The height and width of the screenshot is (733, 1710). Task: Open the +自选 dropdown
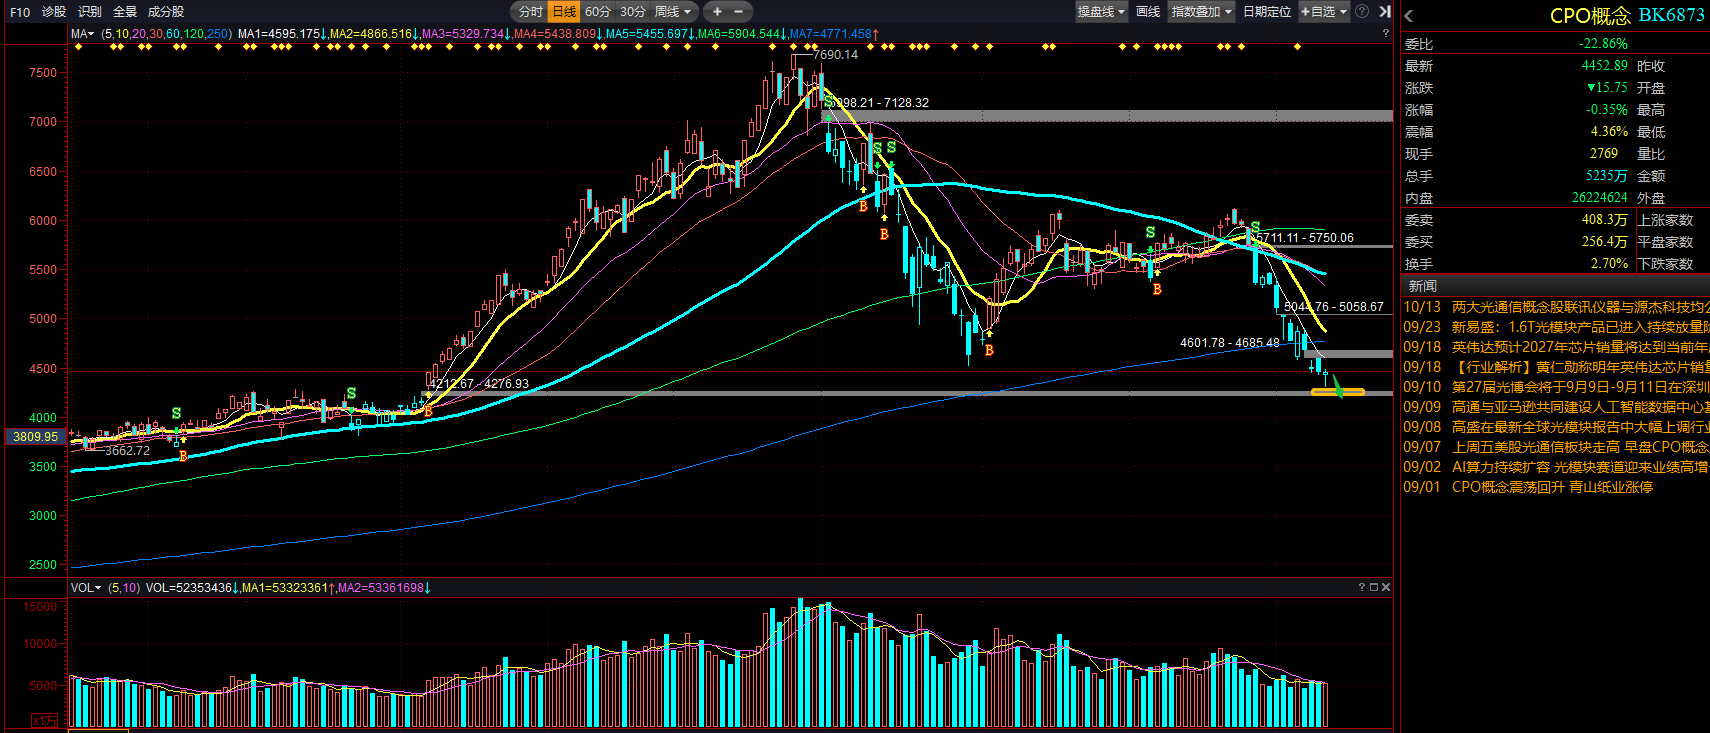tap(1324, 12)
